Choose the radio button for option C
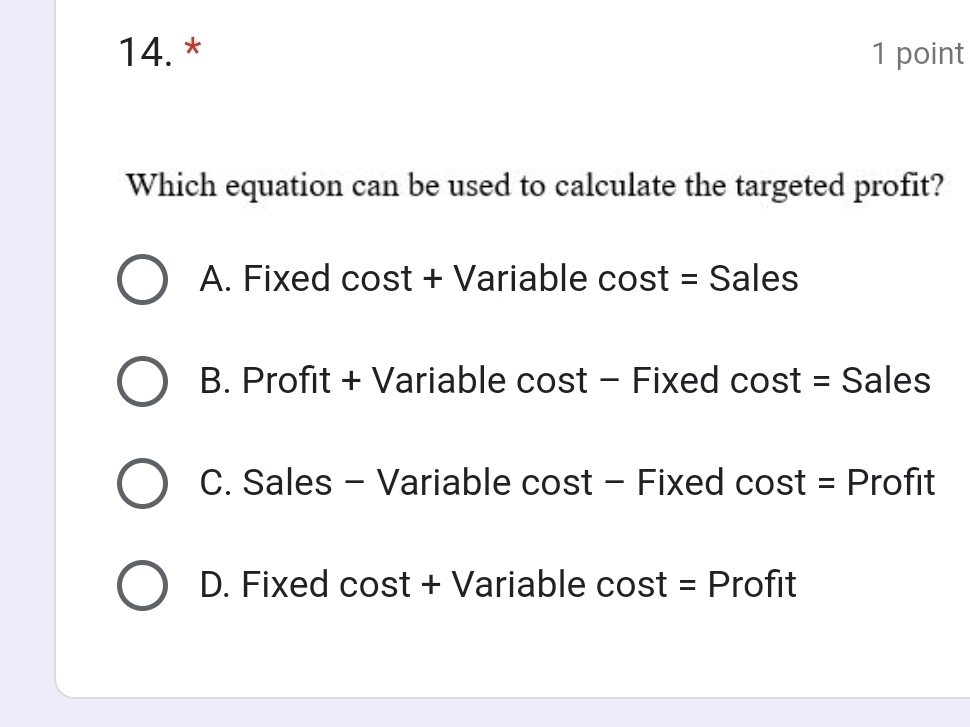The width and height of the screenshot is (970, 727). click(142, 484)
